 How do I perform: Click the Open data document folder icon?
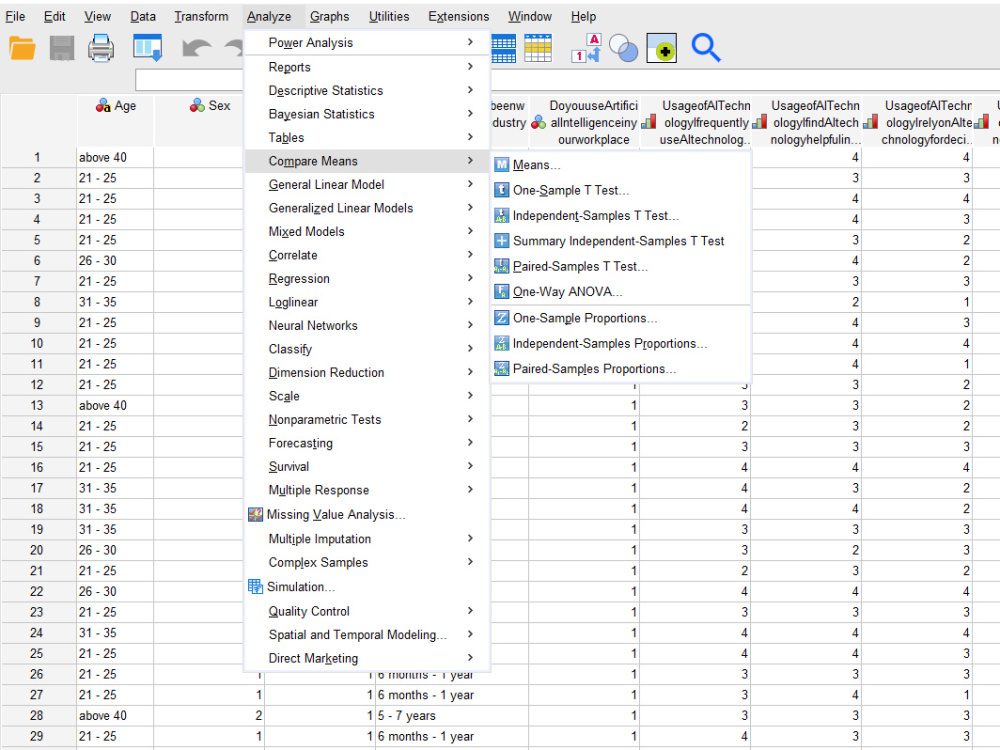(22, 48)
